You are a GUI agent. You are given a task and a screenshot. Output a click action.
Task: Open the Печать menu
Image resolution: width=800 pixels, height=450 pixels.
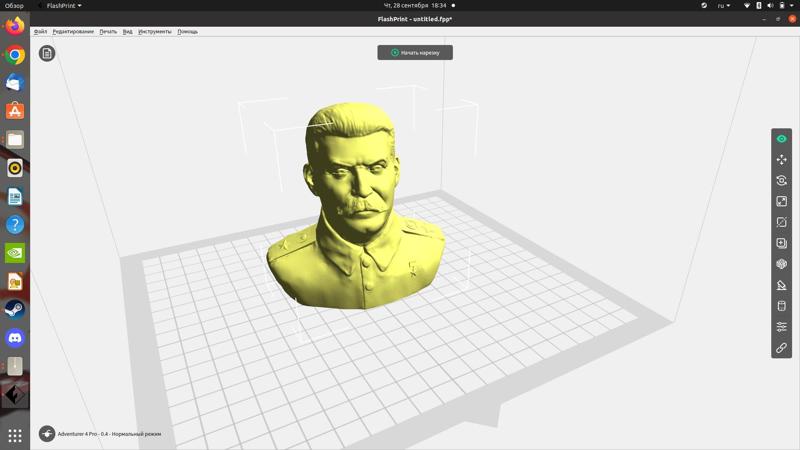(108, 32)
